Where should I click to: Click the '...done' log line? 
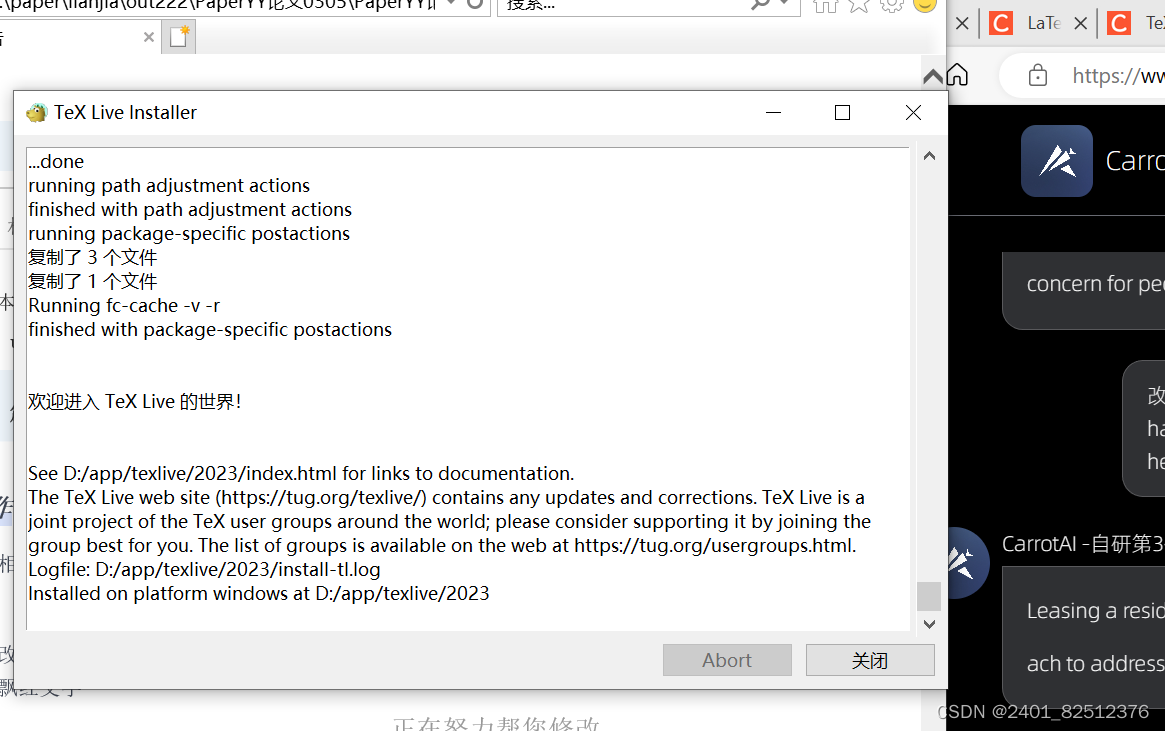(56, 161)
